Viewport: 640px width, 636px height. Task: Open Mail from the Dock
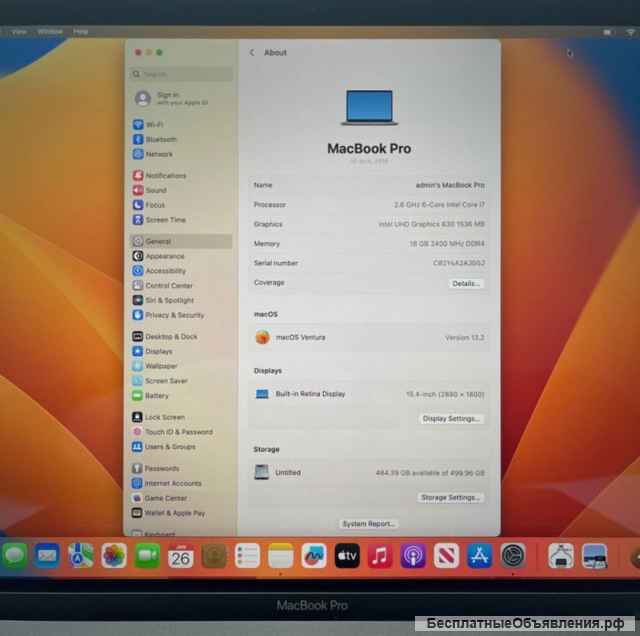(47, 555)
